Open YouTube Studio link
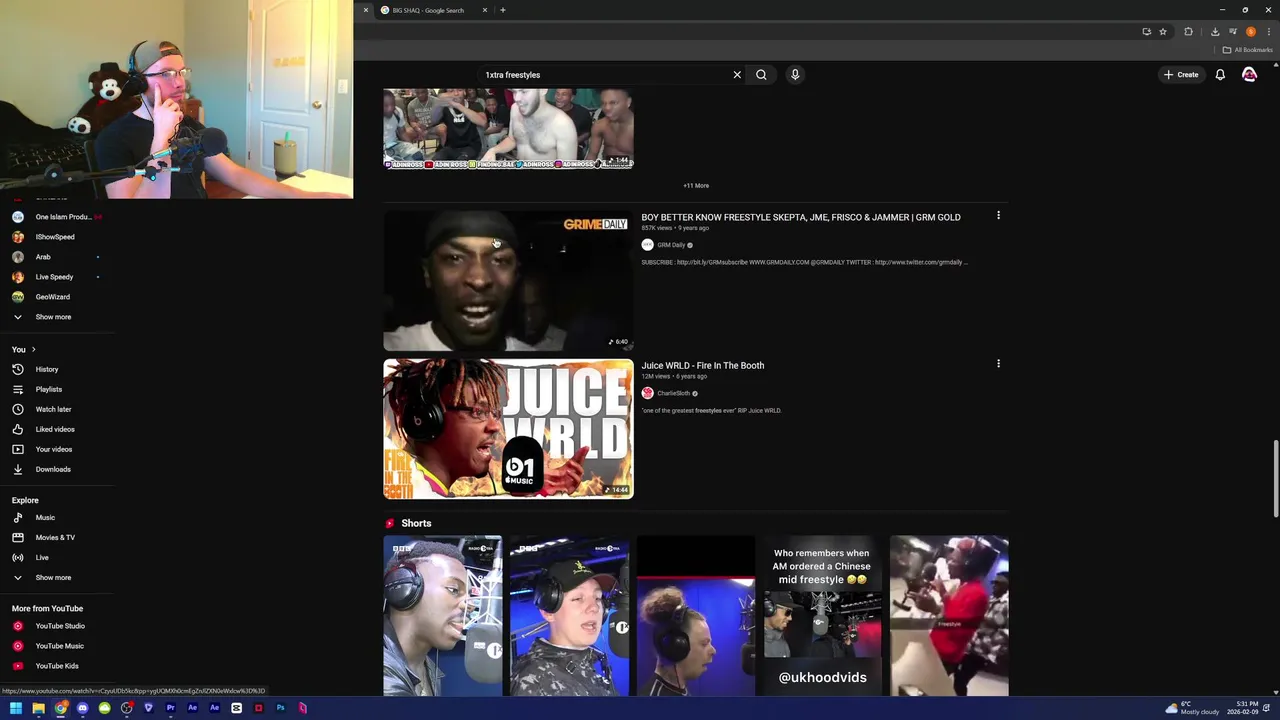This screenshot has height=720, width=1280. [58, 626]
